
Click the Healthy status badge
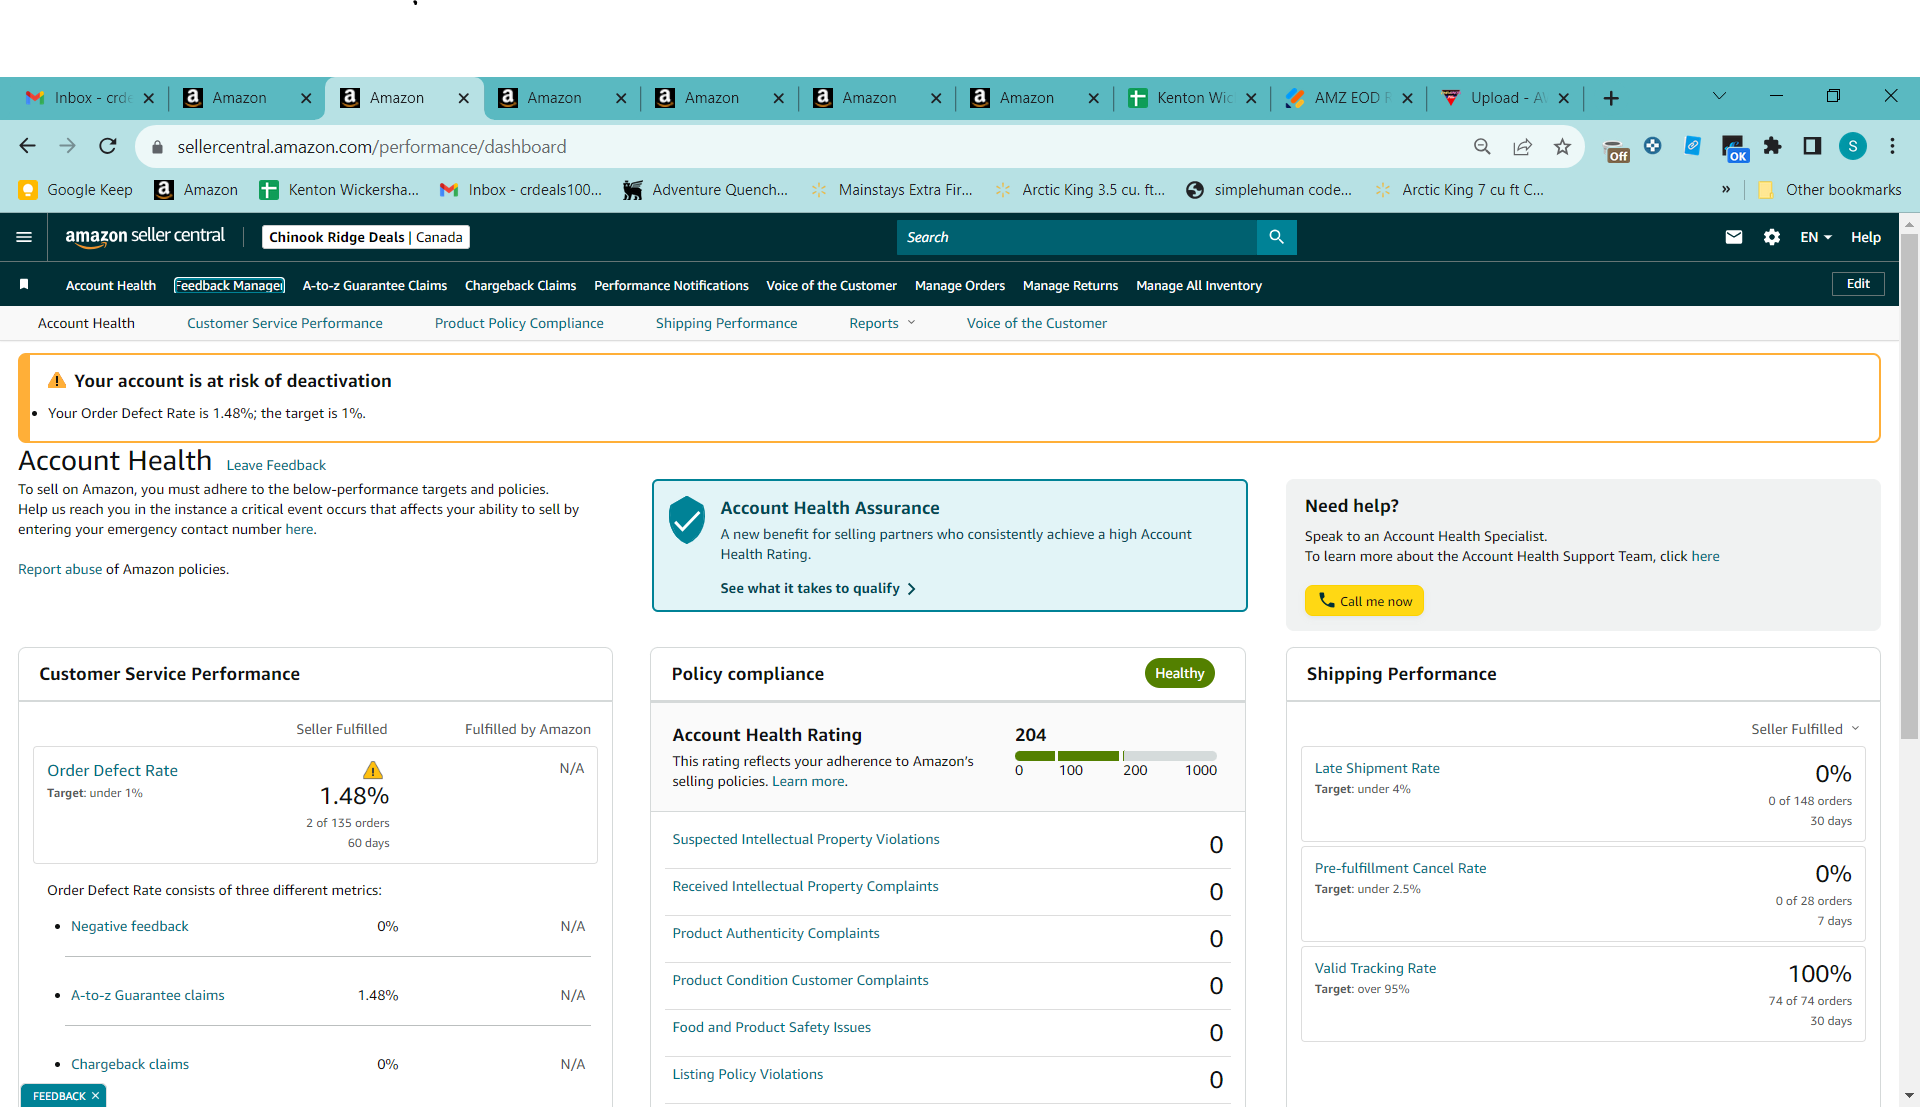tap(1180, 673)
